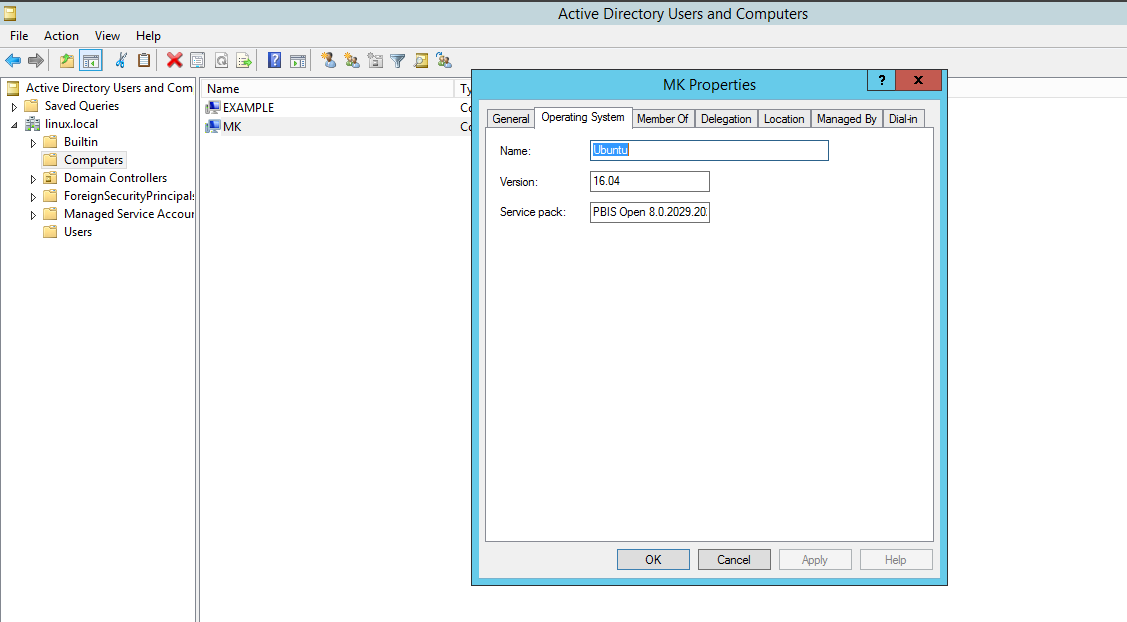Expand the Builtin container in the tree
This screenshot has width=1127, height=622.
pyautogui.click(x=31, y=141)
